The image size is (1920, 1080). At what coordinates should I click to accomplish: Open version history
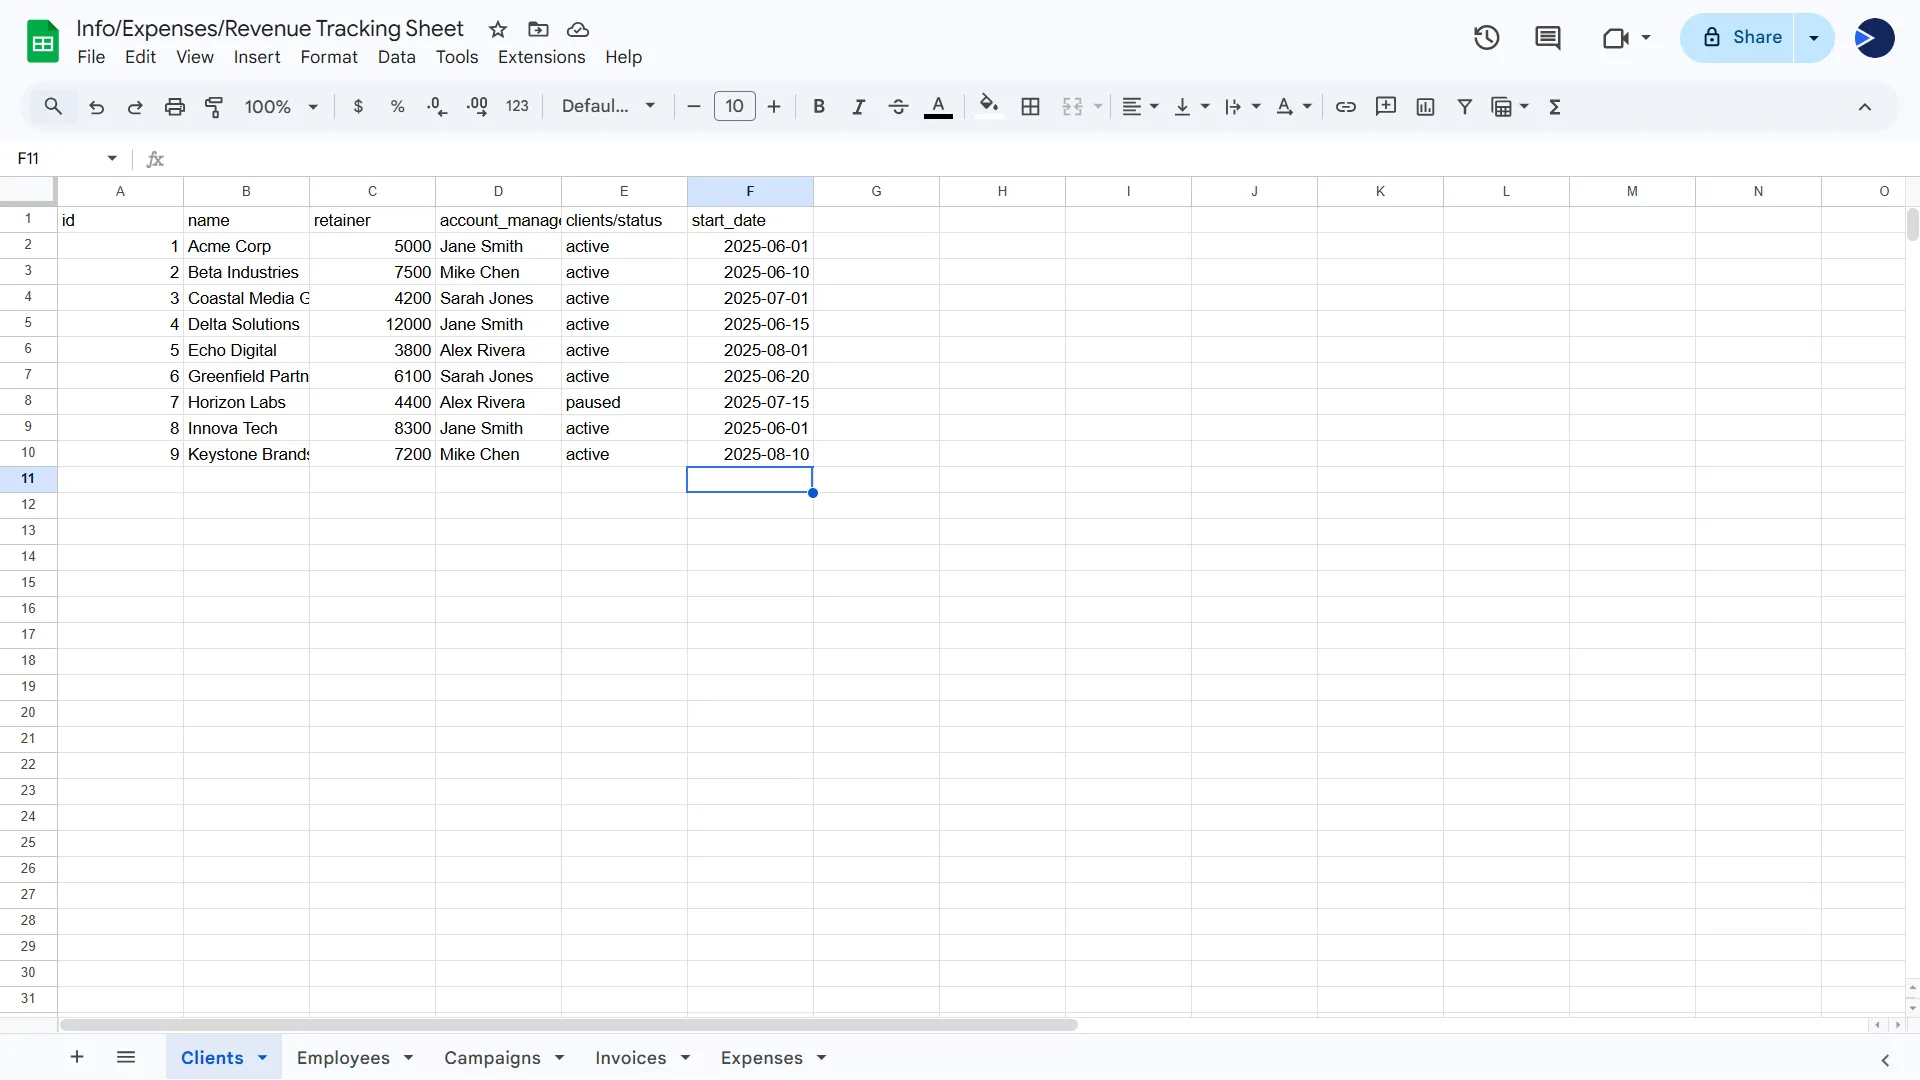[x=1486, y=37]
